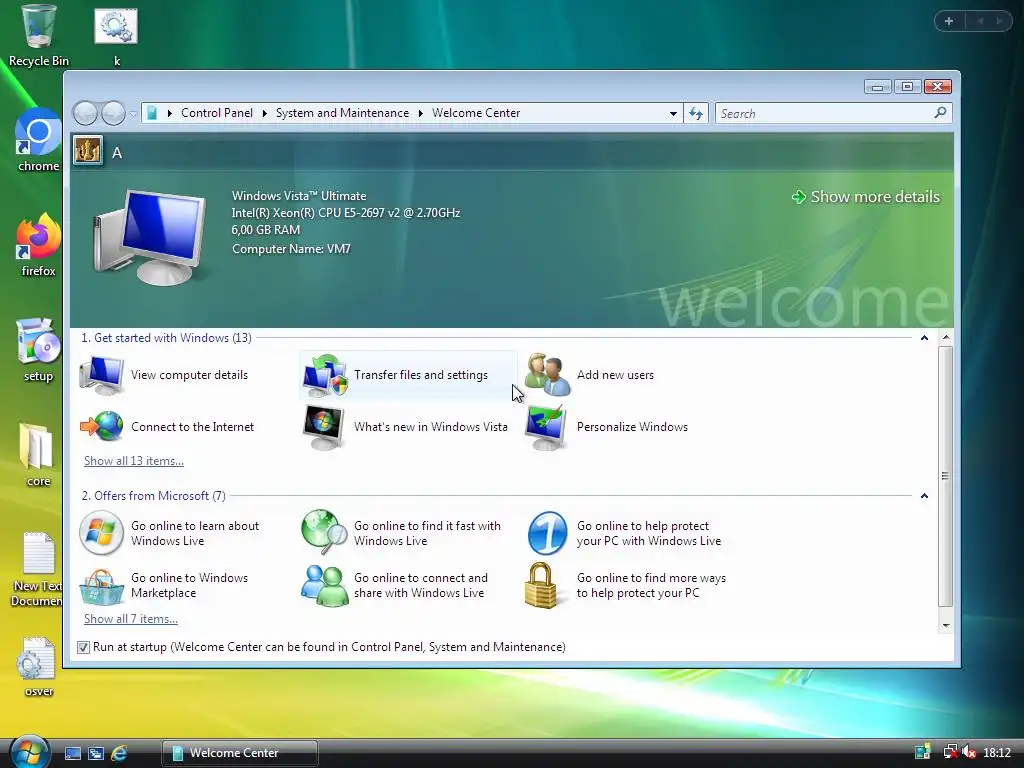Viewport: 1024px width, 768px height.
Task: Click in the Search input field
Action: tap(825, 114)
